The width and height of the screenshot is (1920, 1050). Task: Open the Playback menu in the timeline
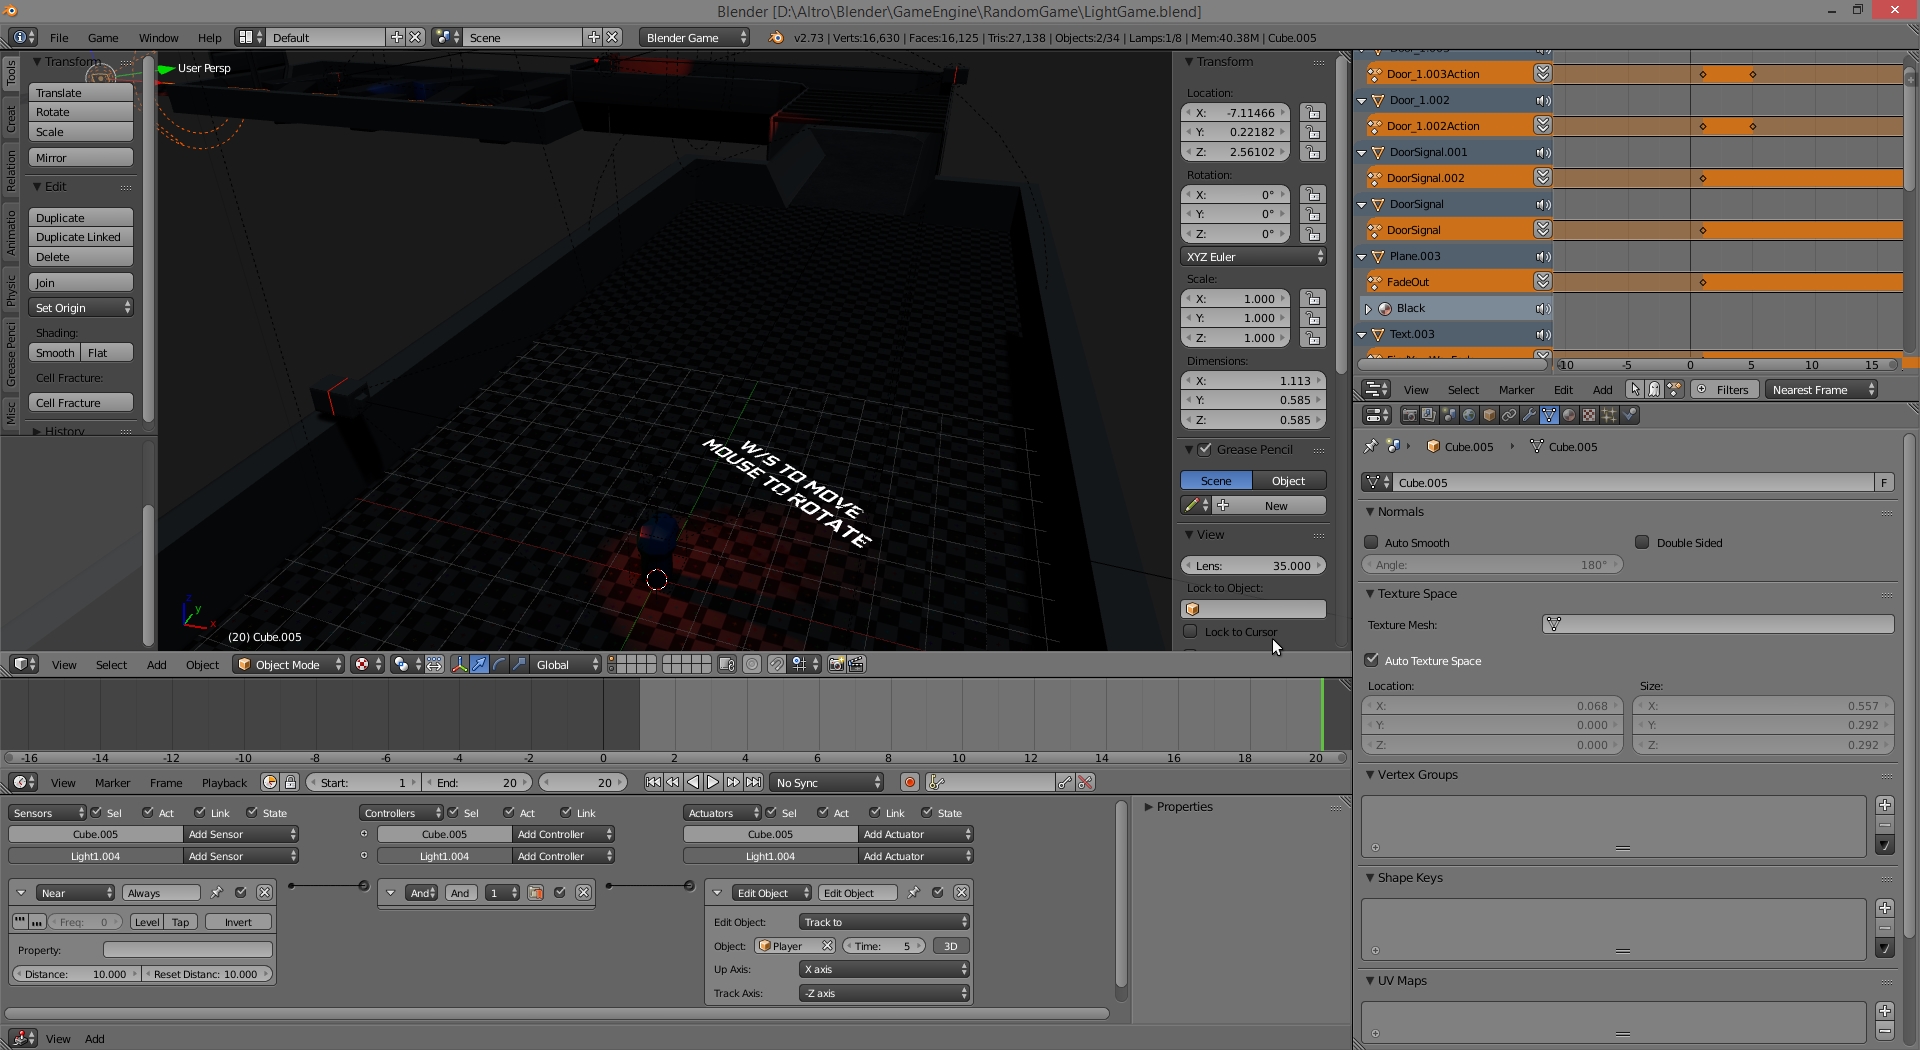pos(224,783)
